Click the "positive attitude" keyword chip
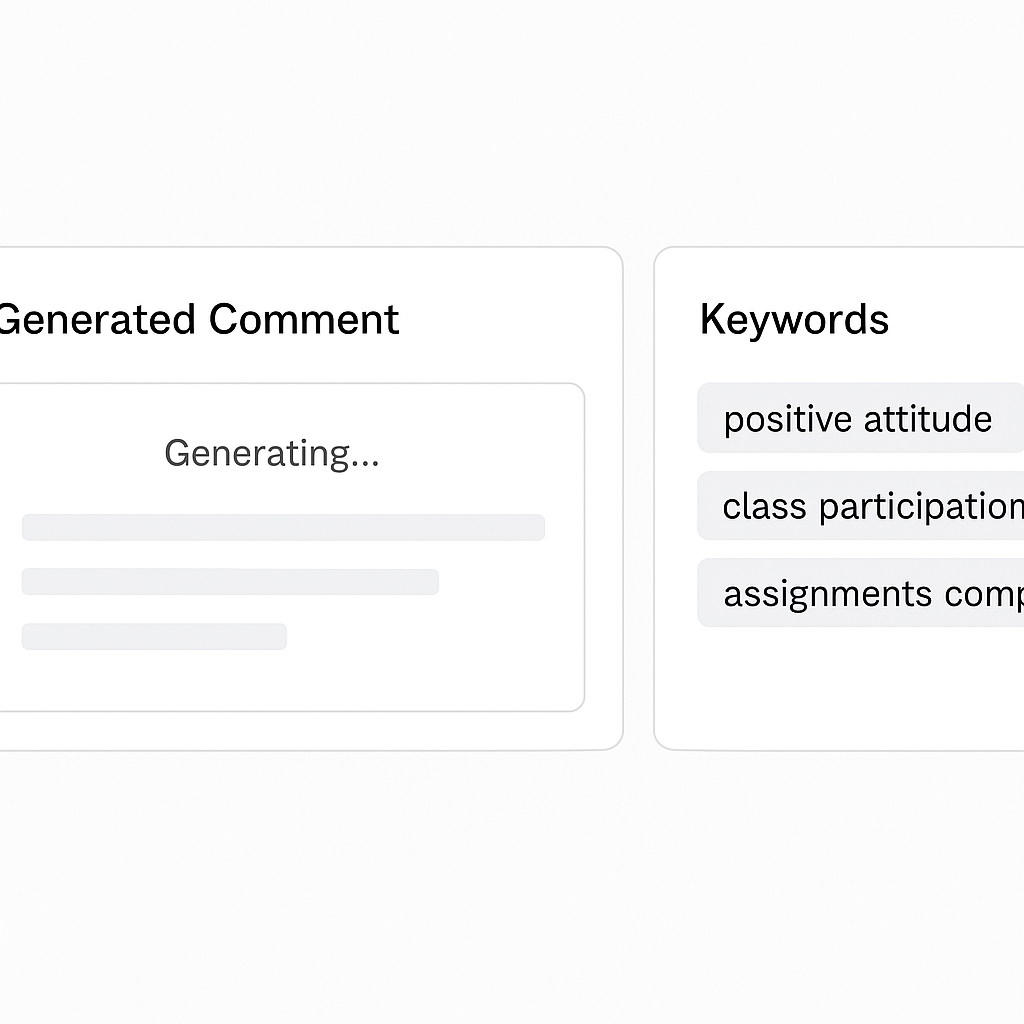Image resolution: width=1024 pixels, height=1024 pixels. click(858, 418)
